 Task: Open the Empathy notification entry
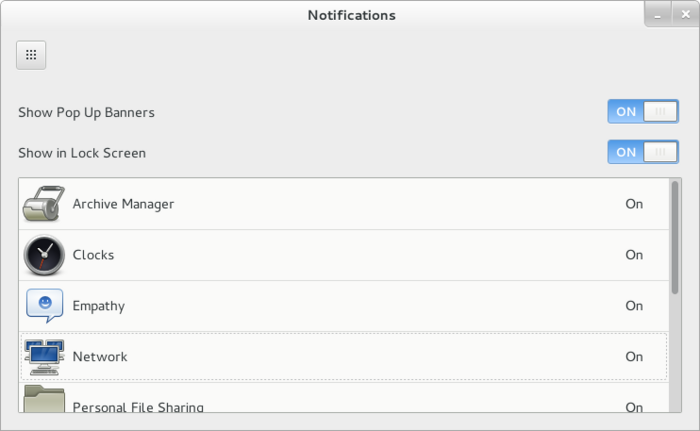pyautogui.click(x=98, y=306)
